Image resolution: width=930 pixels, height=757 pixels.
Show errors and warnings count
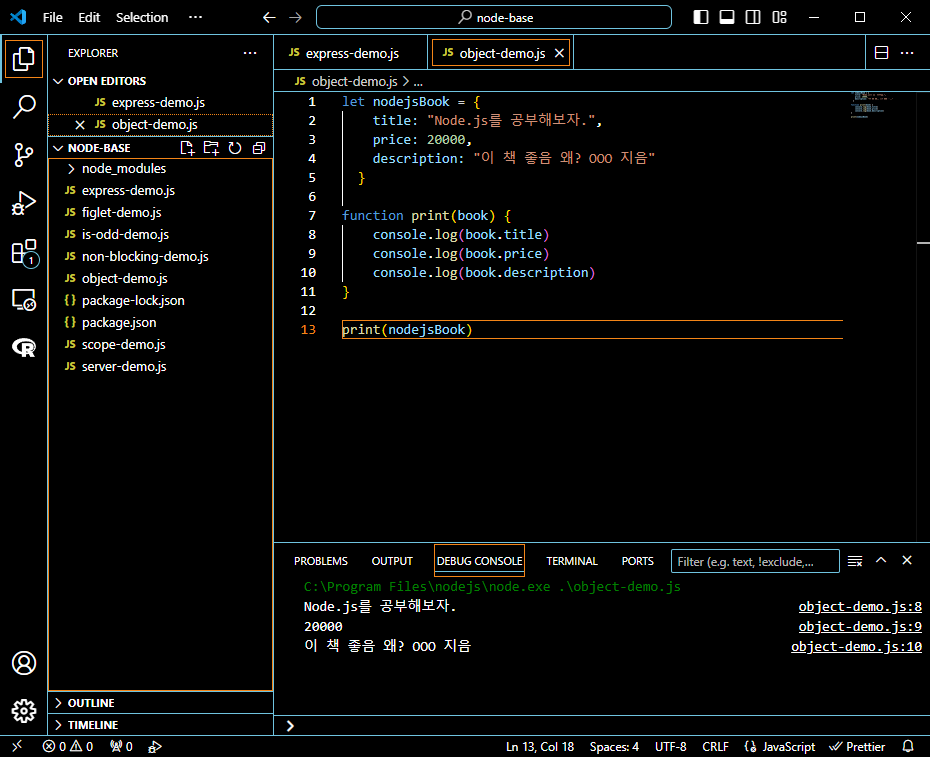[x=68, y=746]
